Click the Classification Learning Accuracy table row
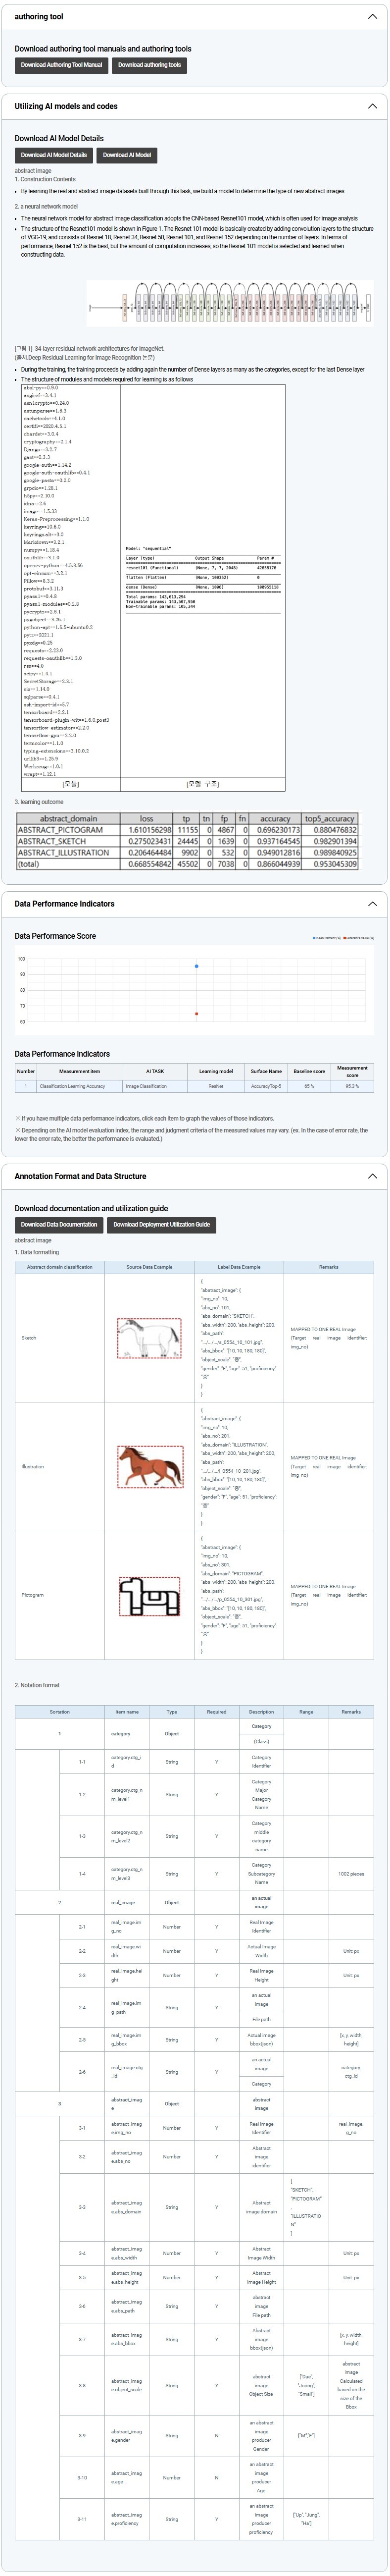Viewport: 390px width, 2576px height. (194, 1086)
